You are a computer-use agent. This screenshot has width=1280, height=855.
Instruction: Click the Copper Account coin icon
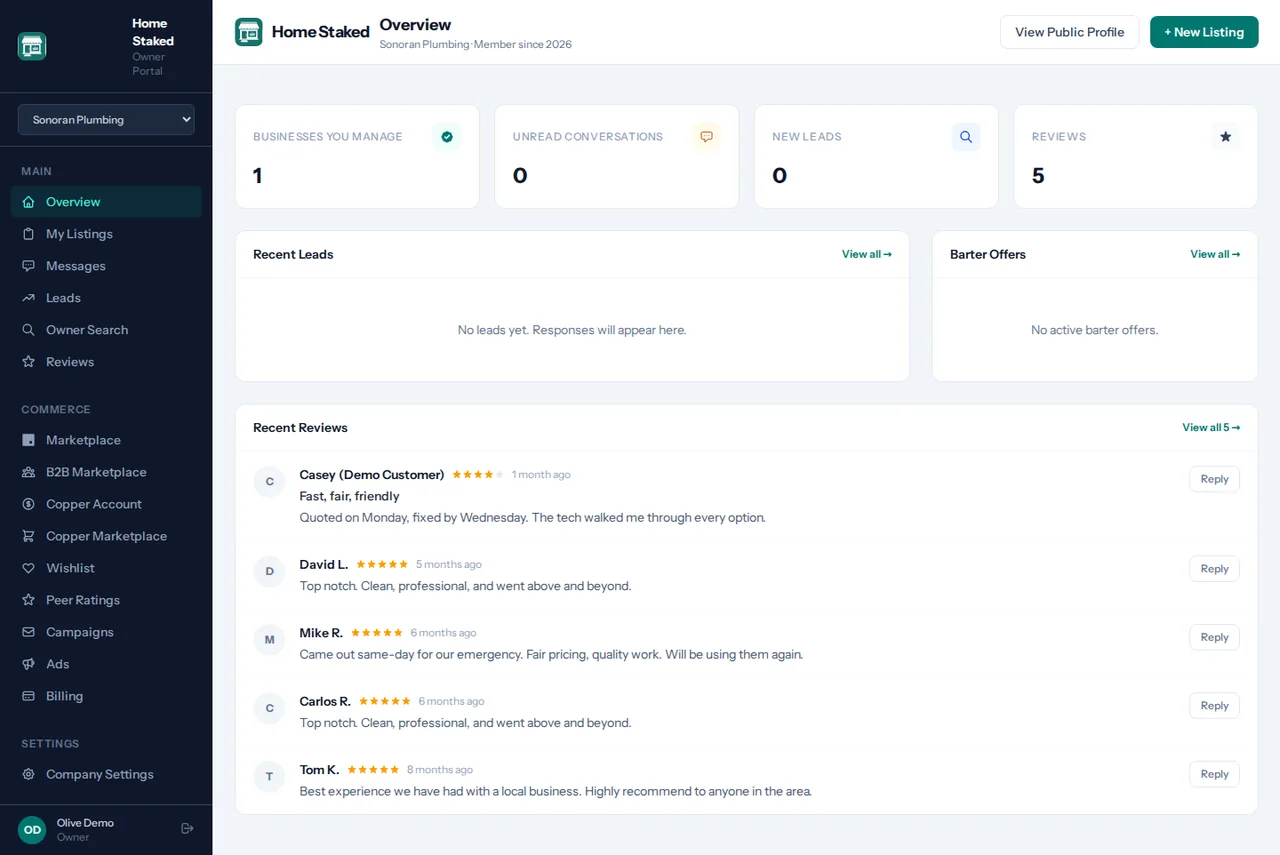[28, 504]
